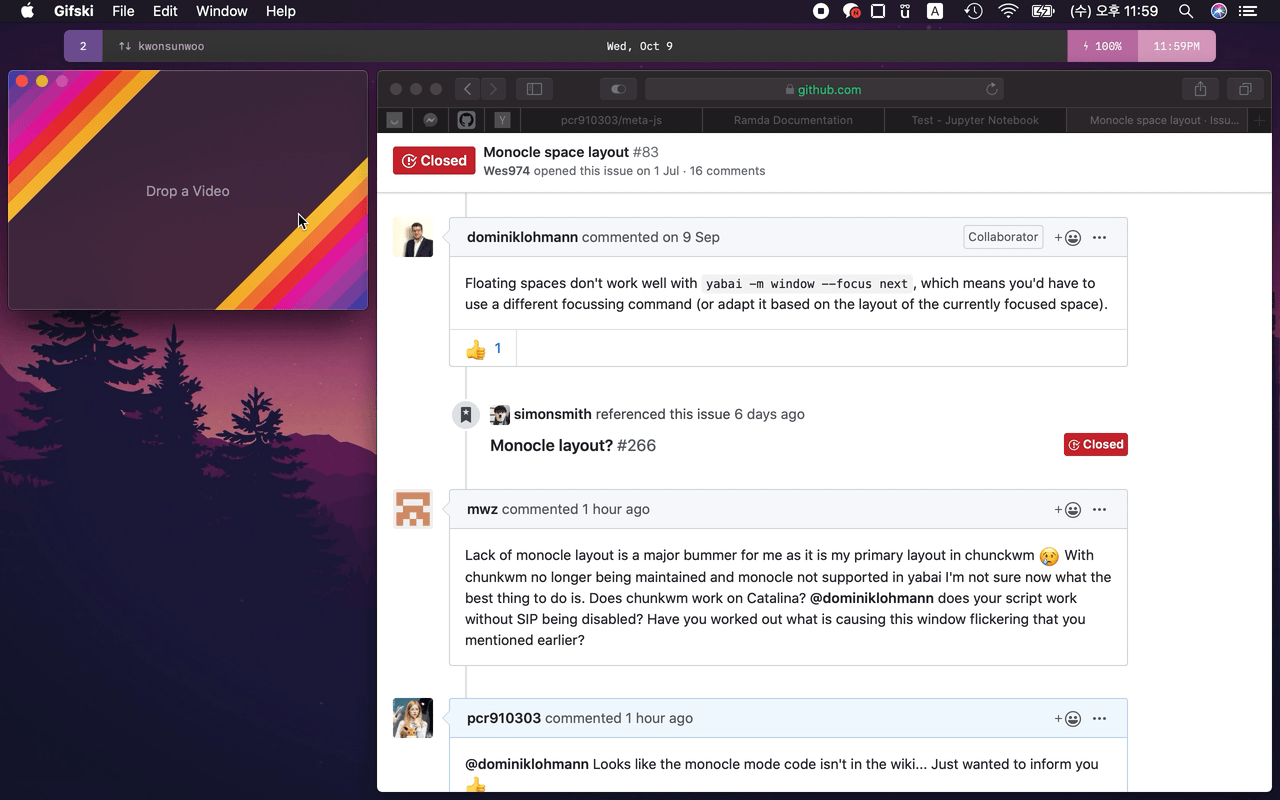Open options menu on pcr910303's comment

pos(1099,718)
